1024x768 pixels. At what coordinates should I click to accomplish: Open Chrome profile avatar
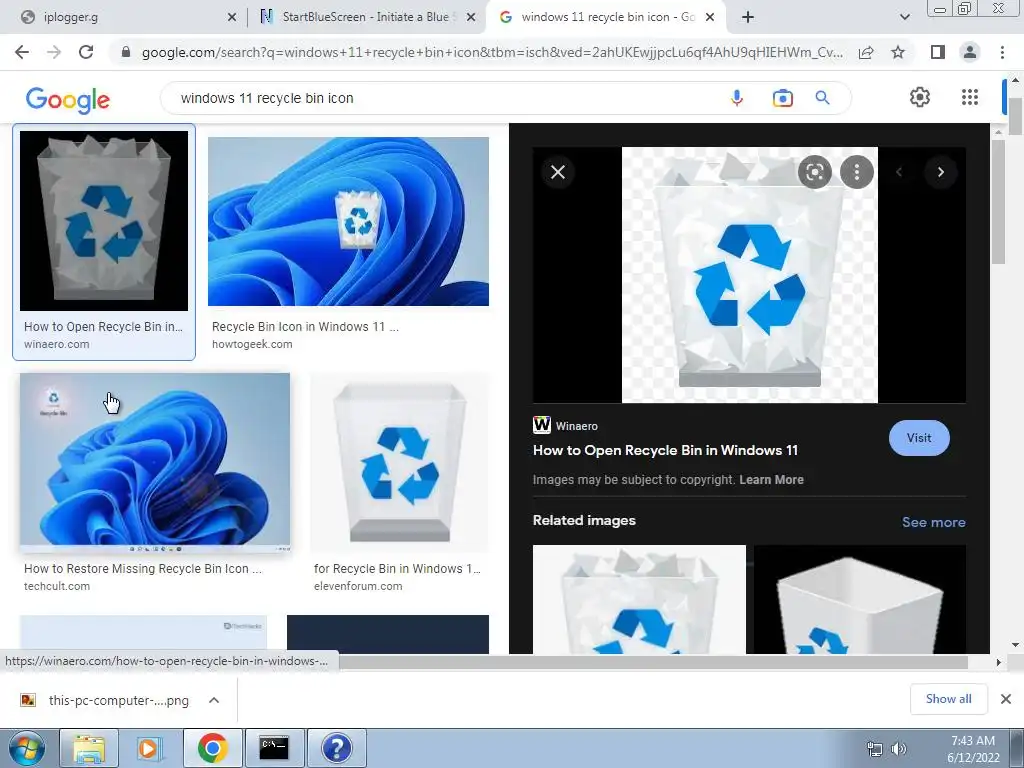click(970, 52)
